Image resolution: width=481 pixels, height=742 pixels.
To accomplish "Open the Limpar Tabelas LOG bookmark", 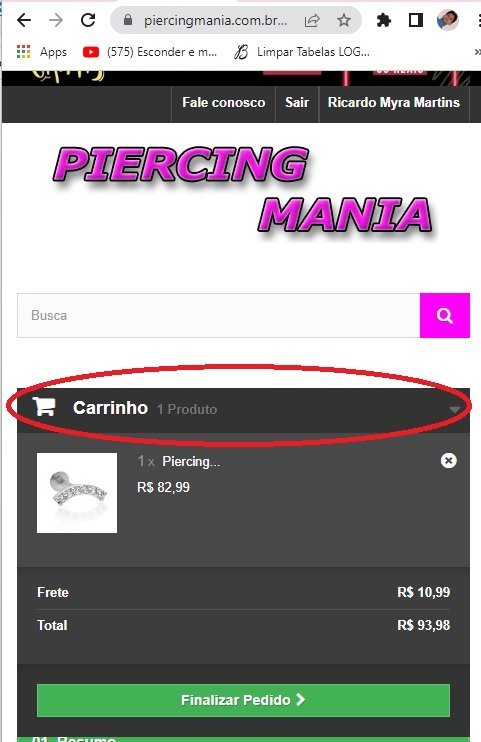I will pos(302,52).
